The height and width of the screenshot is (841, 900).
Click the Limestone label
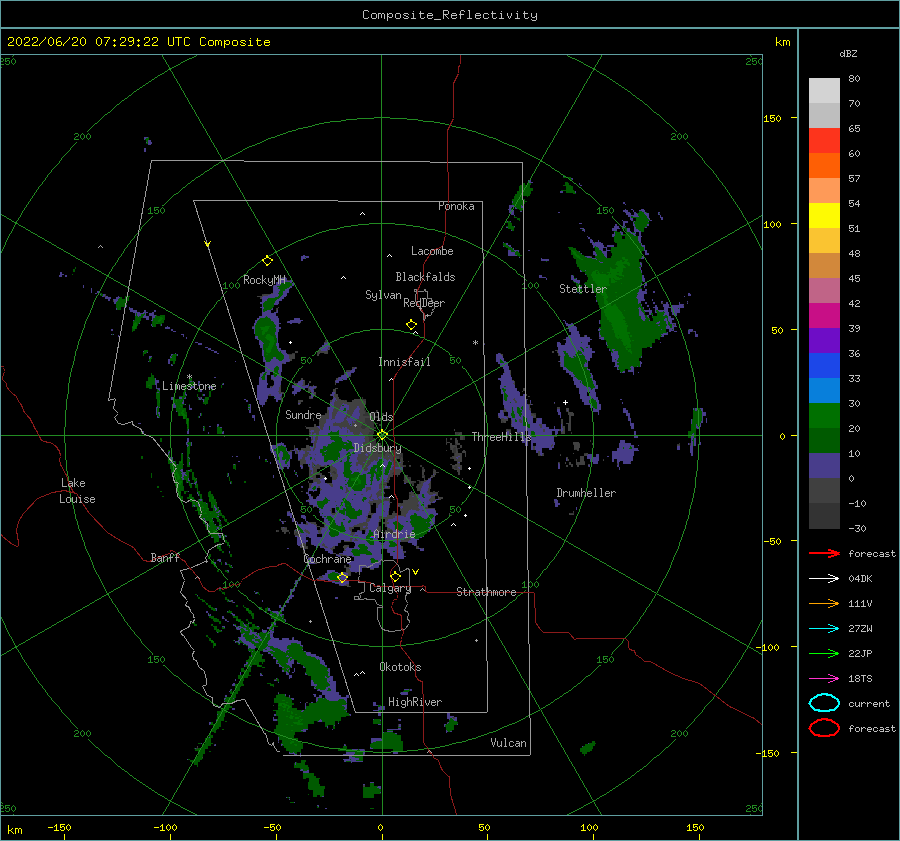189,386
